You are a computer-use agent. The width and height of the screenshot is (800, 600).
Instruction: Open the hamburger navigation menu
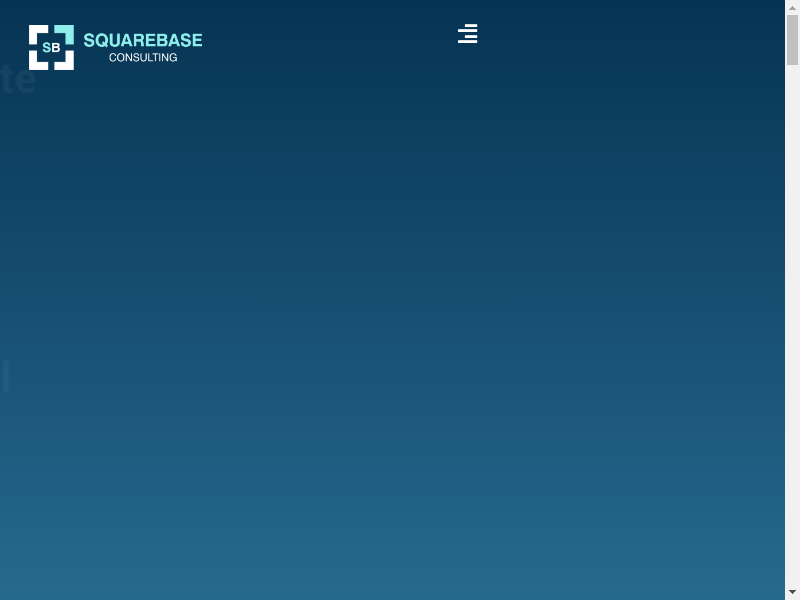pyautogui.click(x=467, y=34)
